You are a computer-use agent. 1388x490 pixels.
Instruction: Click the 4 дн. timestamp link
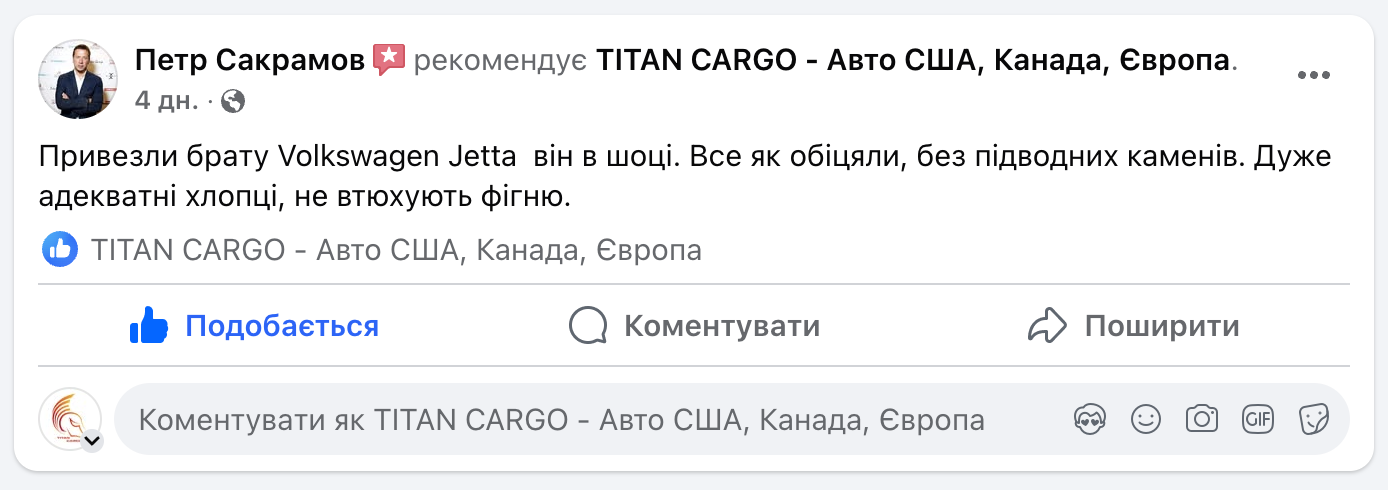click(166, 101)
